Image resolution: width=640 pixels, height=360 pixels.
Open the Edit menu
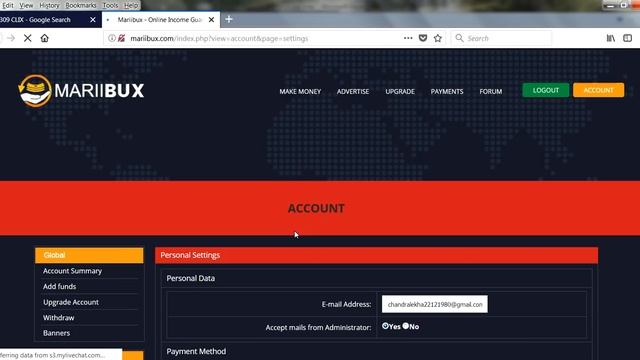[8, 5]
